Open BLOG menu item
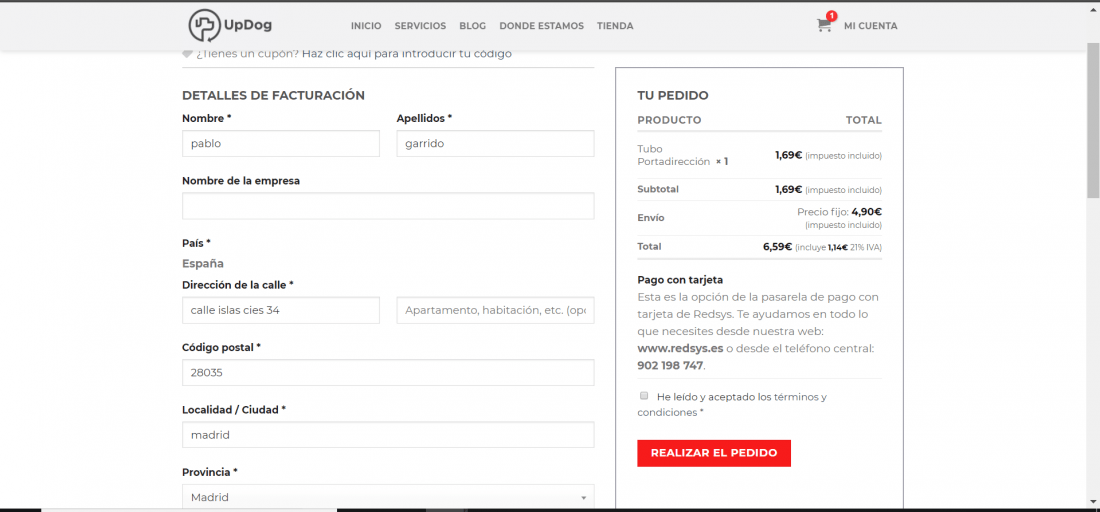Image resolution: width=1100 pixels, height=512 pixels. coord(473,26)
